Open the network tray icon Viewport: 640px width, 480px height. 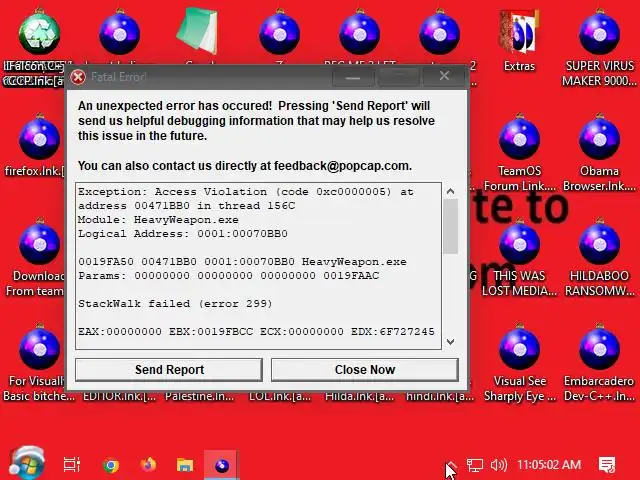(475, 465)
